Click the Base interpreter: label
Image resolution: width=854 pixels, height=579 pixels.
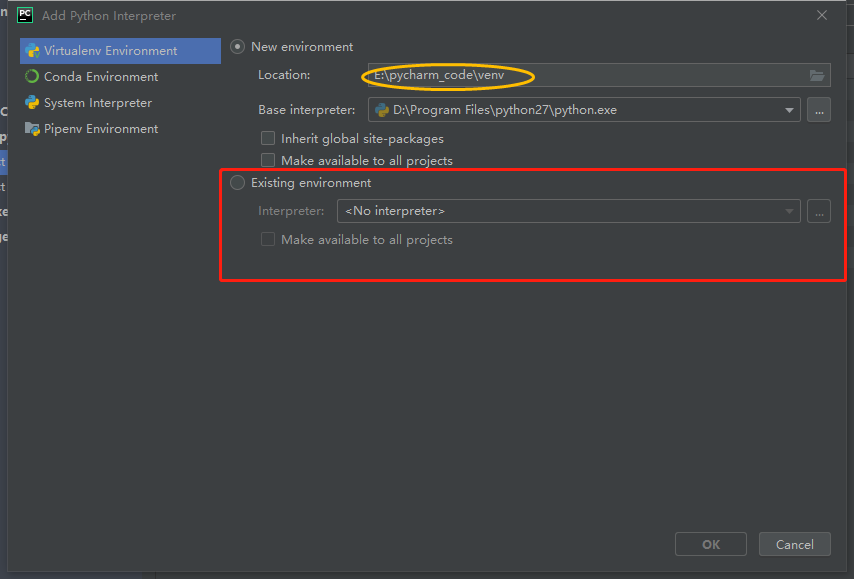[x=307, y=110]
